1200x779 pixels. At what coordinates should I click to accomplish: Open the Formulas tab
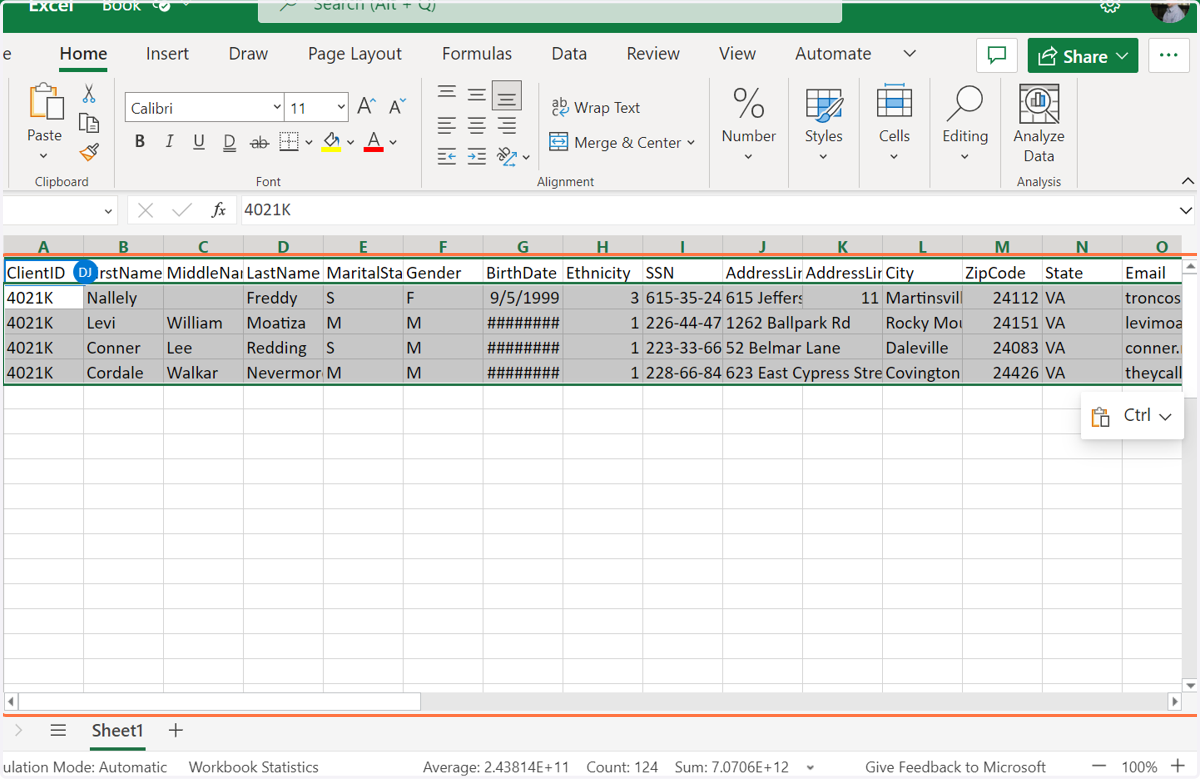[477, 54]
